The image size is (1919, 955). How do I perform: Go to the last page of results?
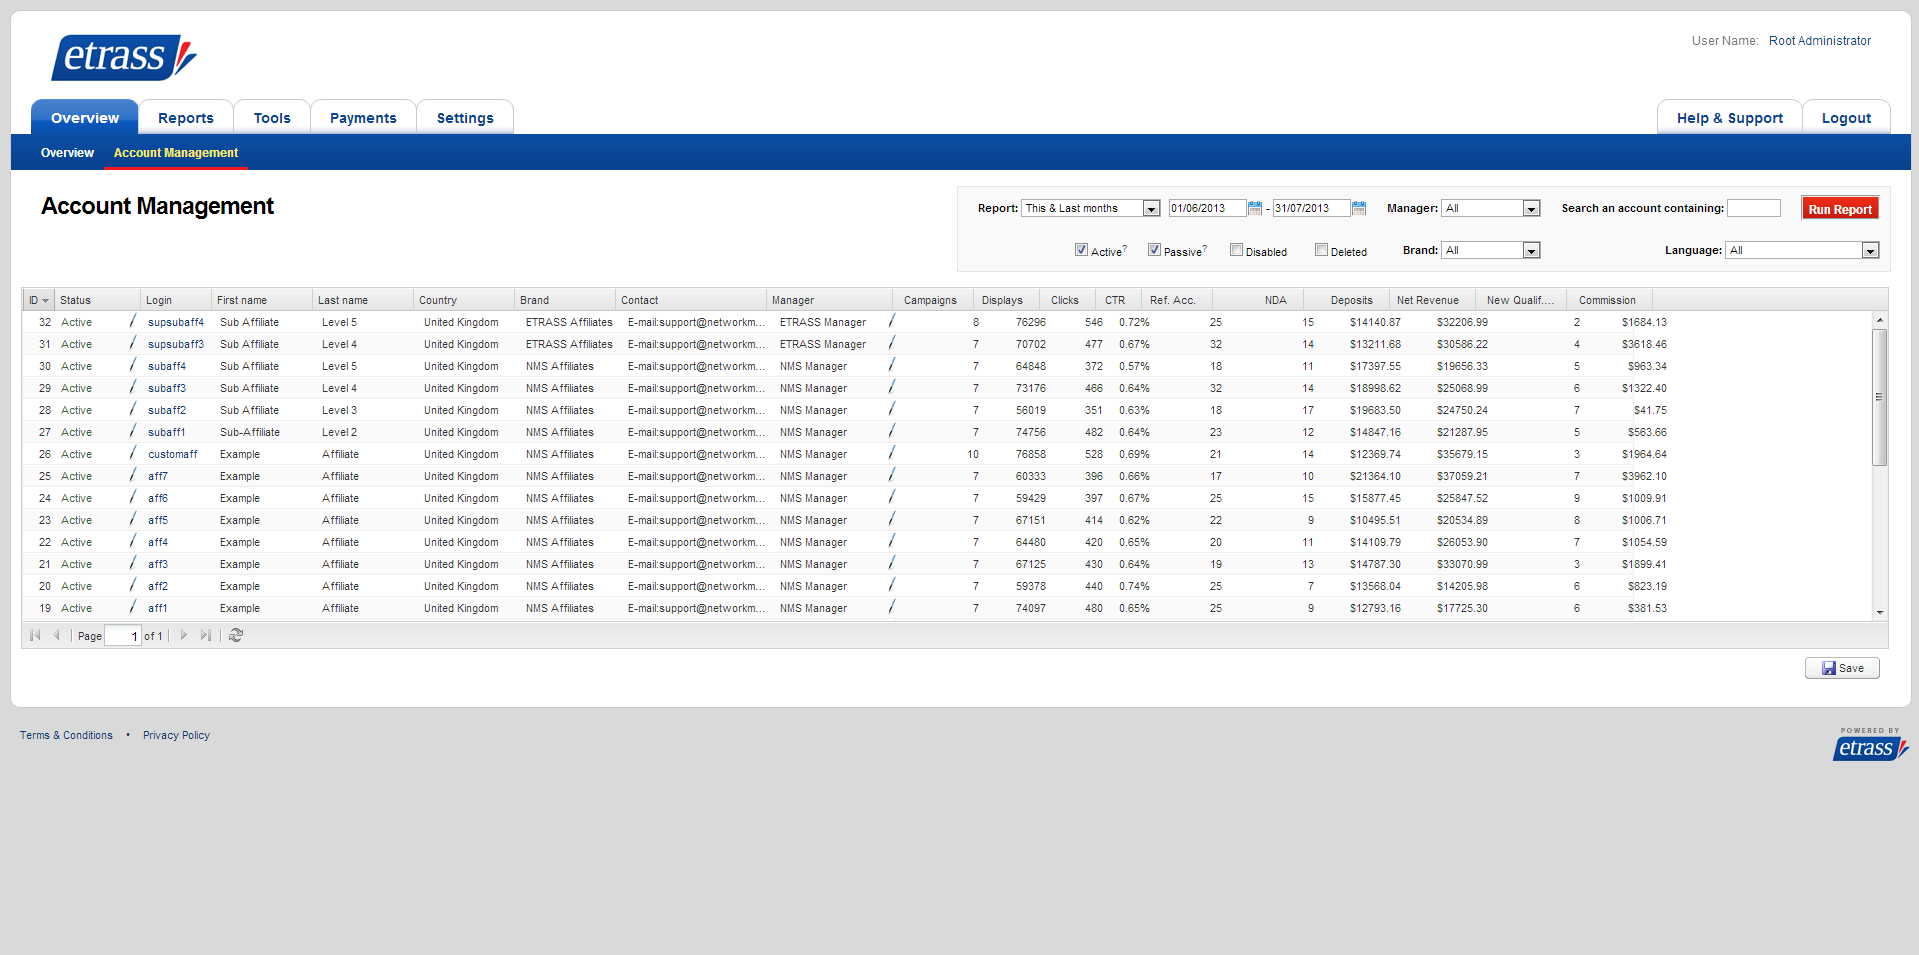point(206,635)
